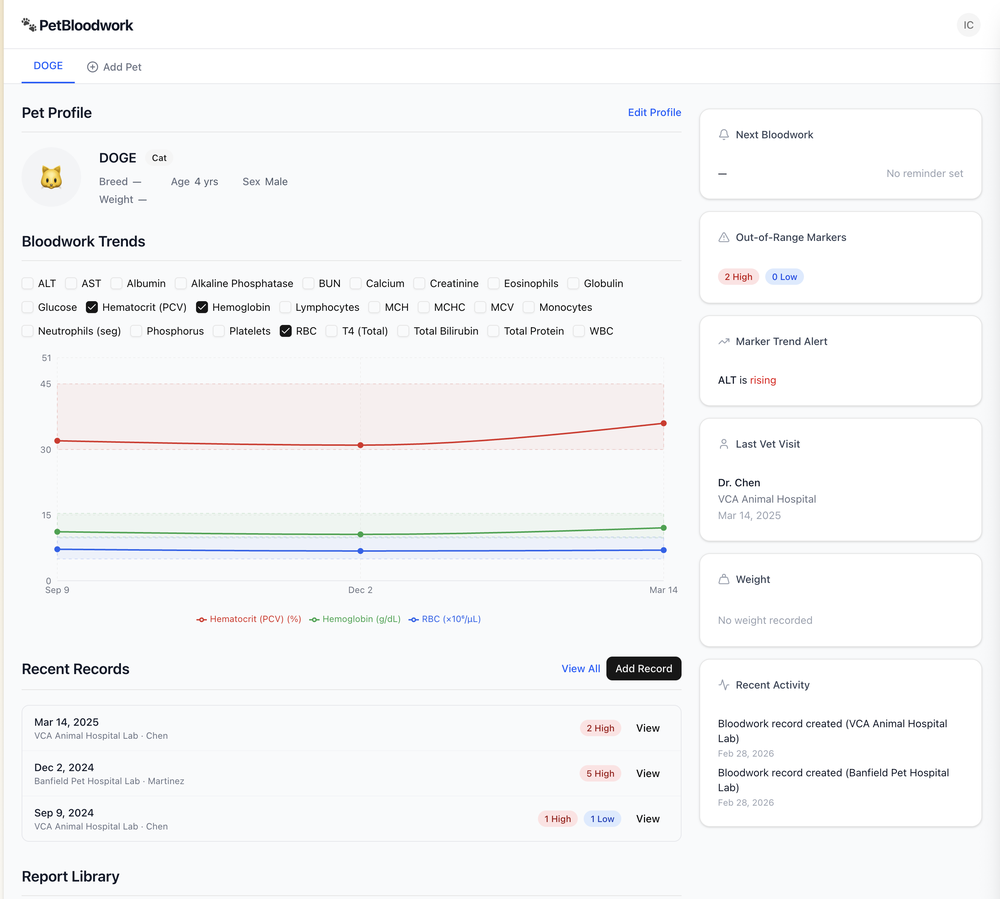Open the IC user avatar

tap(968, 25)
